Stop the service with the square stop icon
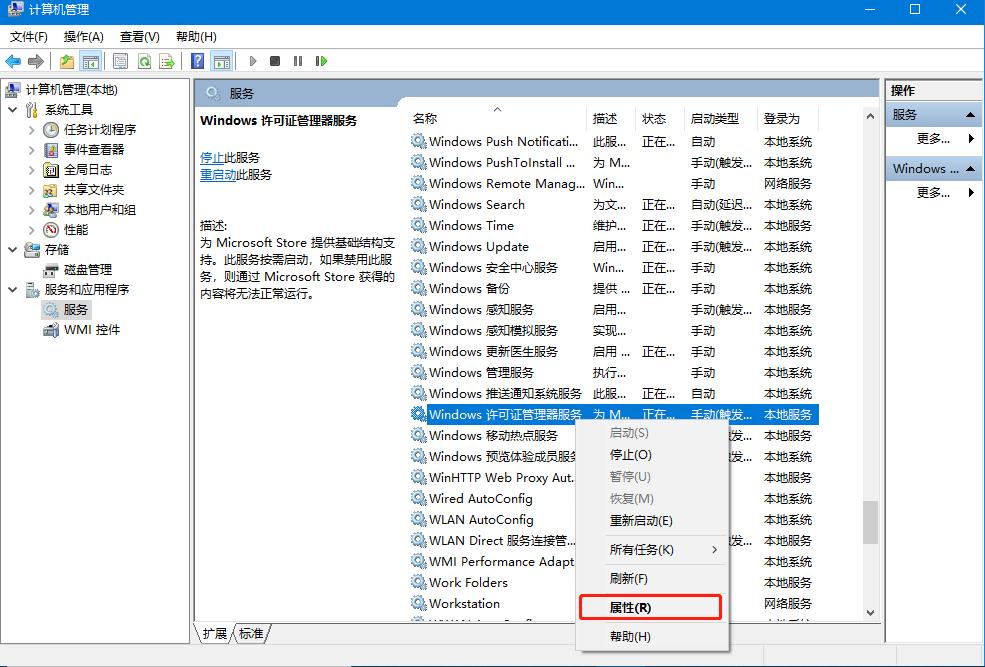The image size is (985, 667). 276,61
